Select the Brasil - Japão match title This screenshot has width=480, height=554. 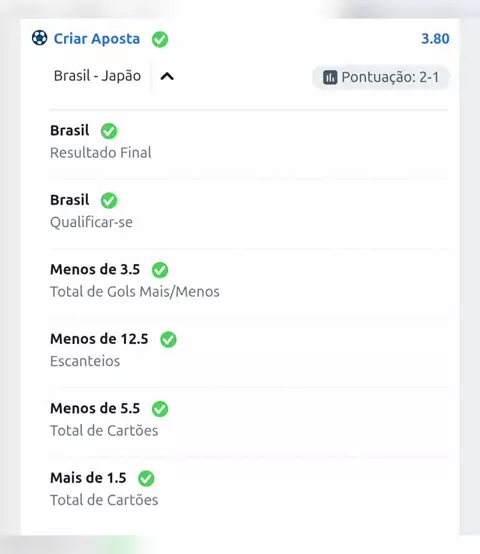coord(97,76)
